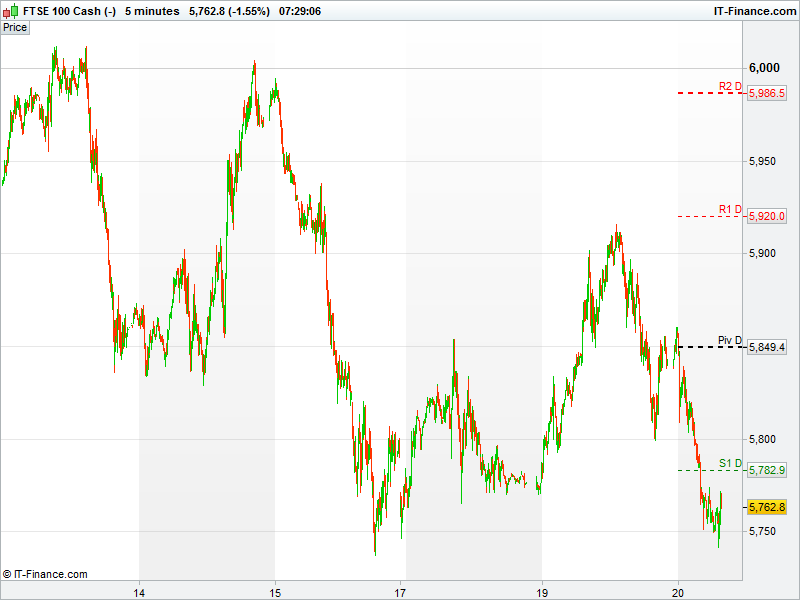This screenshot has height=600, width=800.
Task: Select the S1 D support label
Action: click(730, 463)
